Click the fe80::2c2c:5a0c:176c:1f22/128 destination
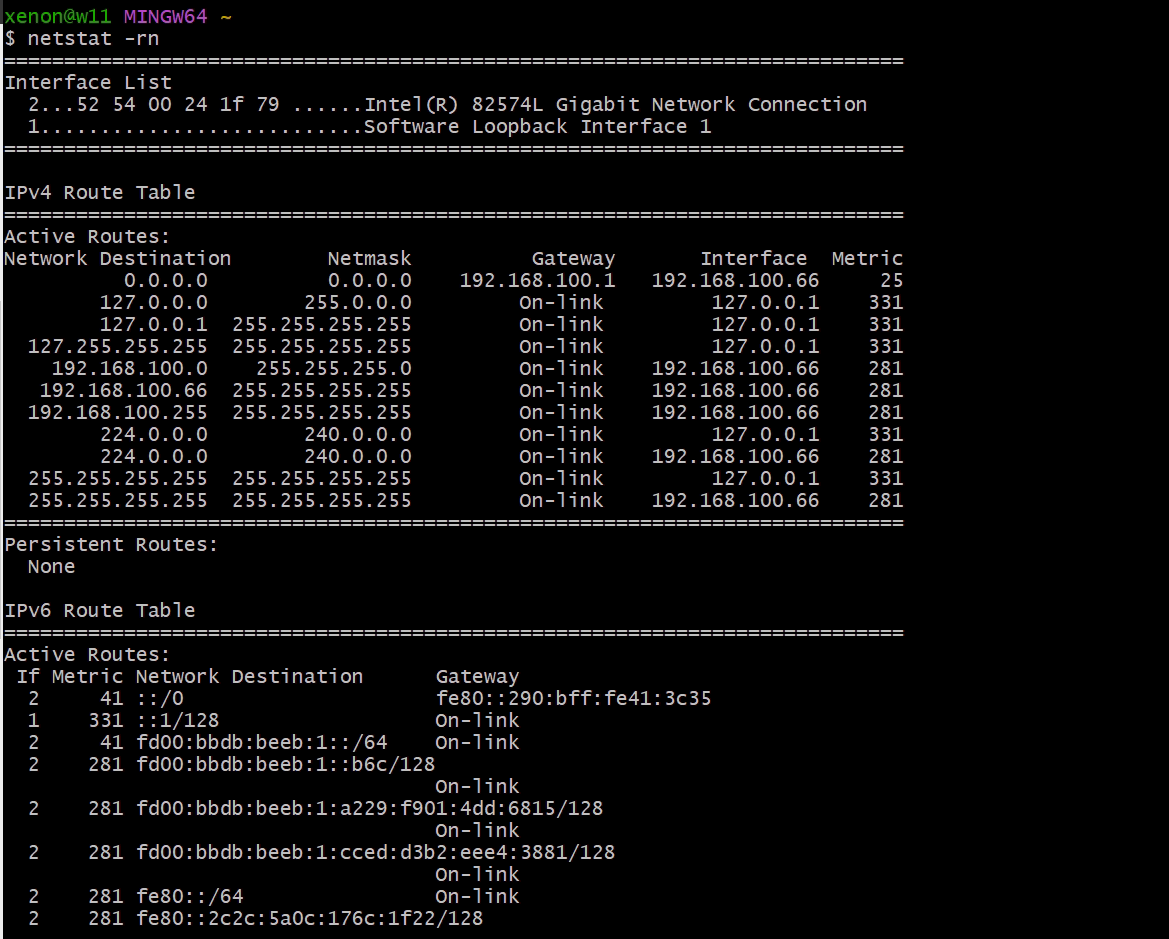Screen dimensions: 1169x939 (309, 919)
